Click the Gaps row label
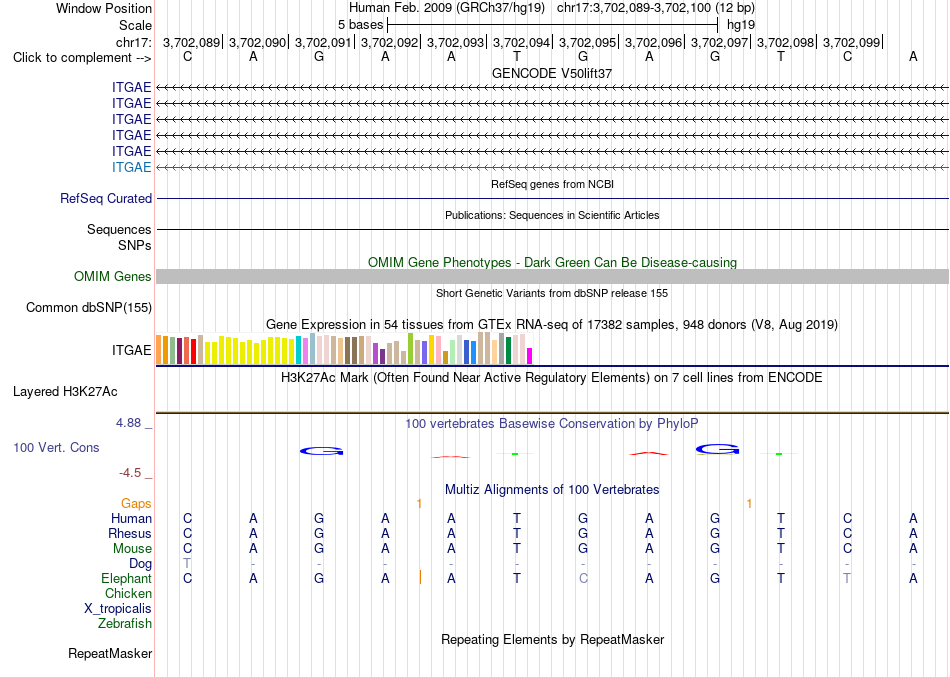The height and width of the screenshot is (677, 950). pyautogui.click(x=136, y=504)
